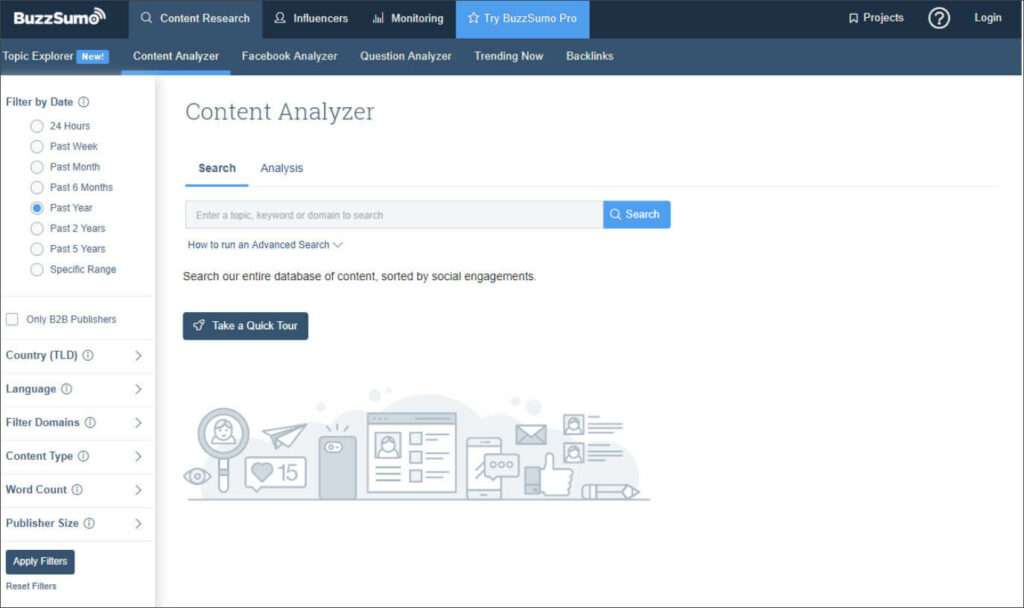Expand the Word Count filter chevron
Image resolution: width=1024 pixels, height=608 pixels.
pyautogui.click(x=138, y=490)
